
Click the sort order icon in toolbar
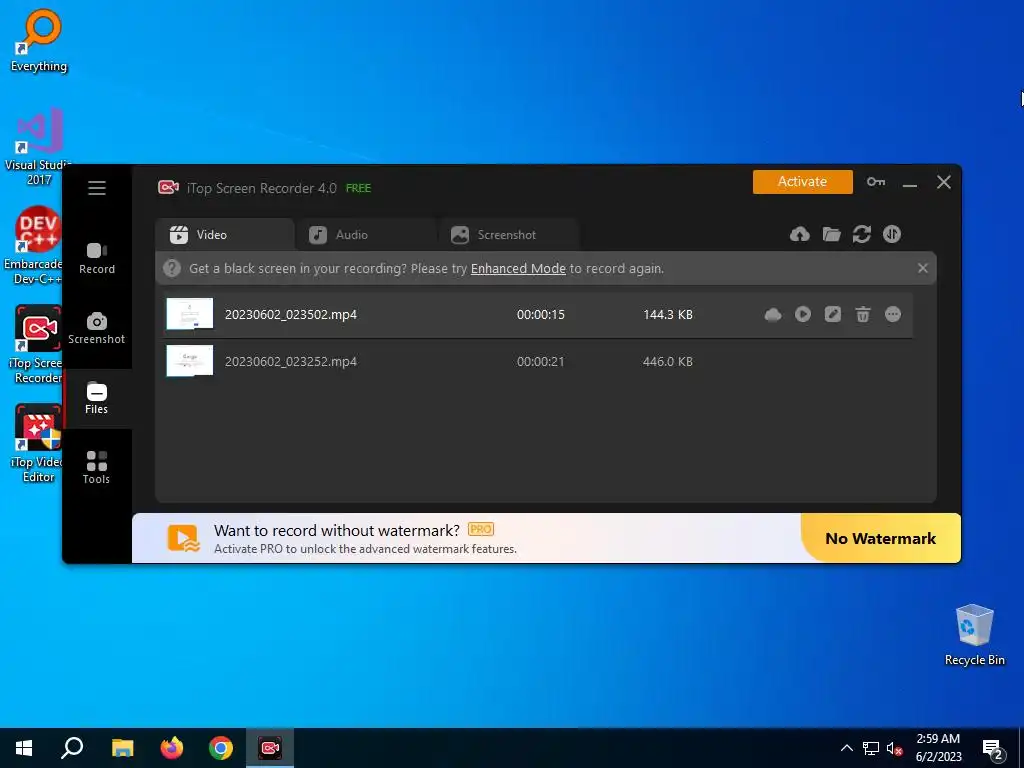pos(892,234)
